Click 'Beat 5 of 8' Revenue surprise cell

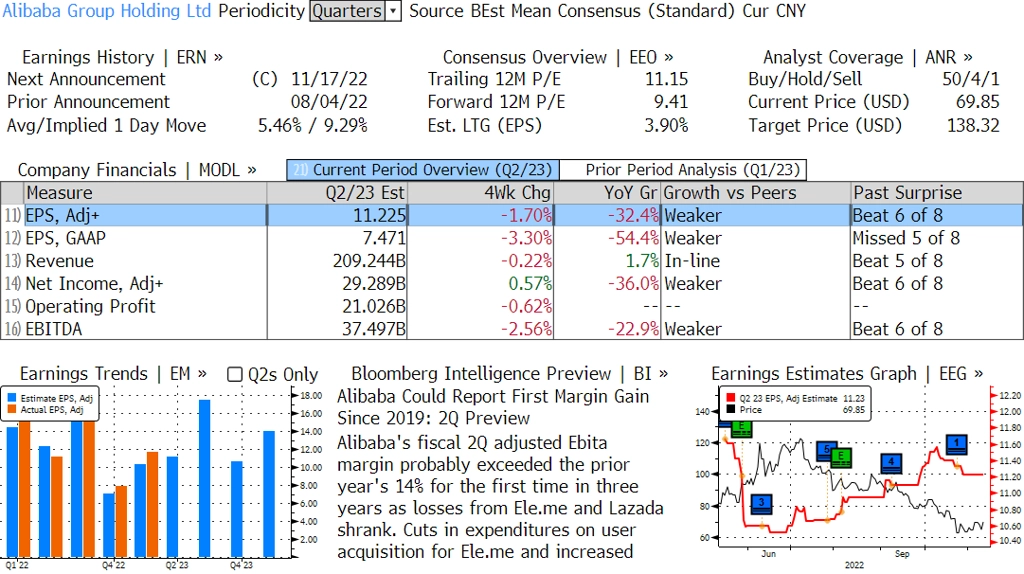(897, 261)
